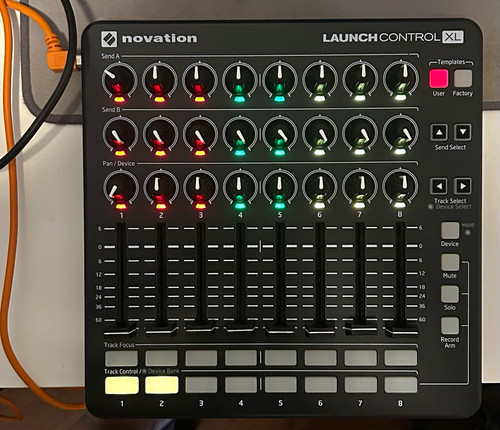Tap Track Focus button for channel 3
The width and height of the screenshot is (500, 430).
[201, 358]
